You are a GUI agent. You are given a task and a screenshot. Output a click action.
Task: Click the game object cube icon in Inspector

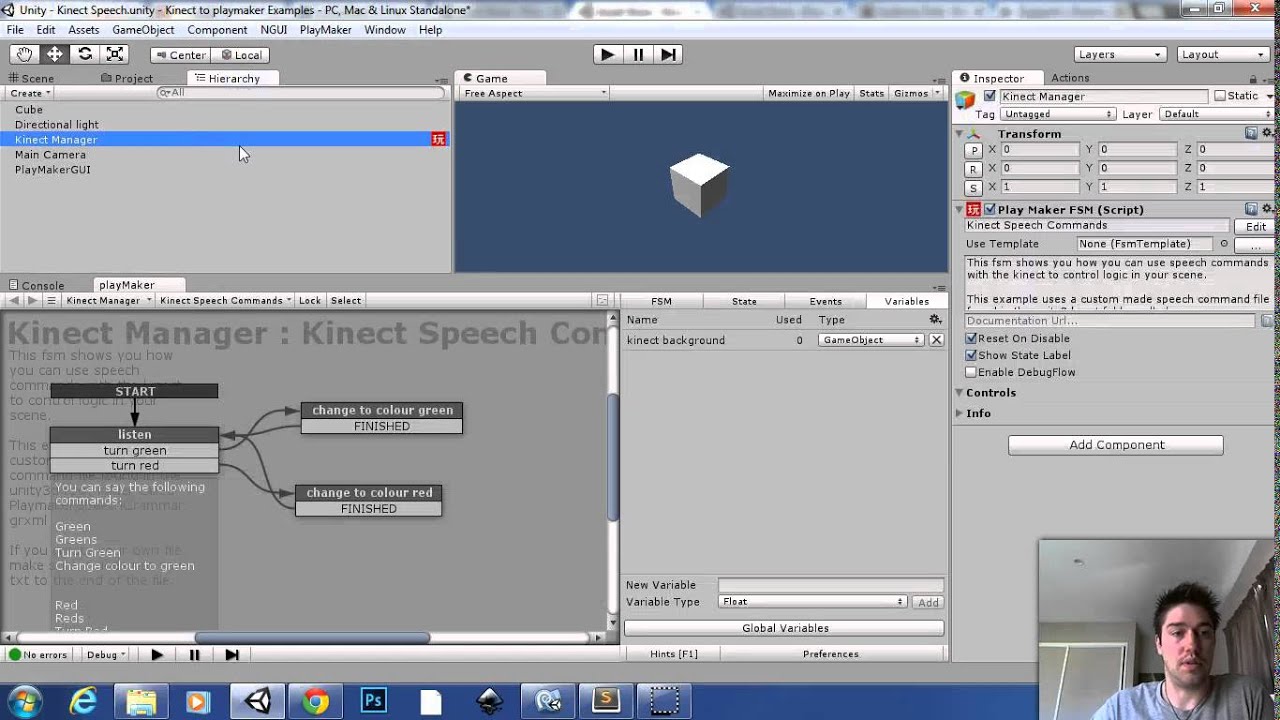coord(965,99)
